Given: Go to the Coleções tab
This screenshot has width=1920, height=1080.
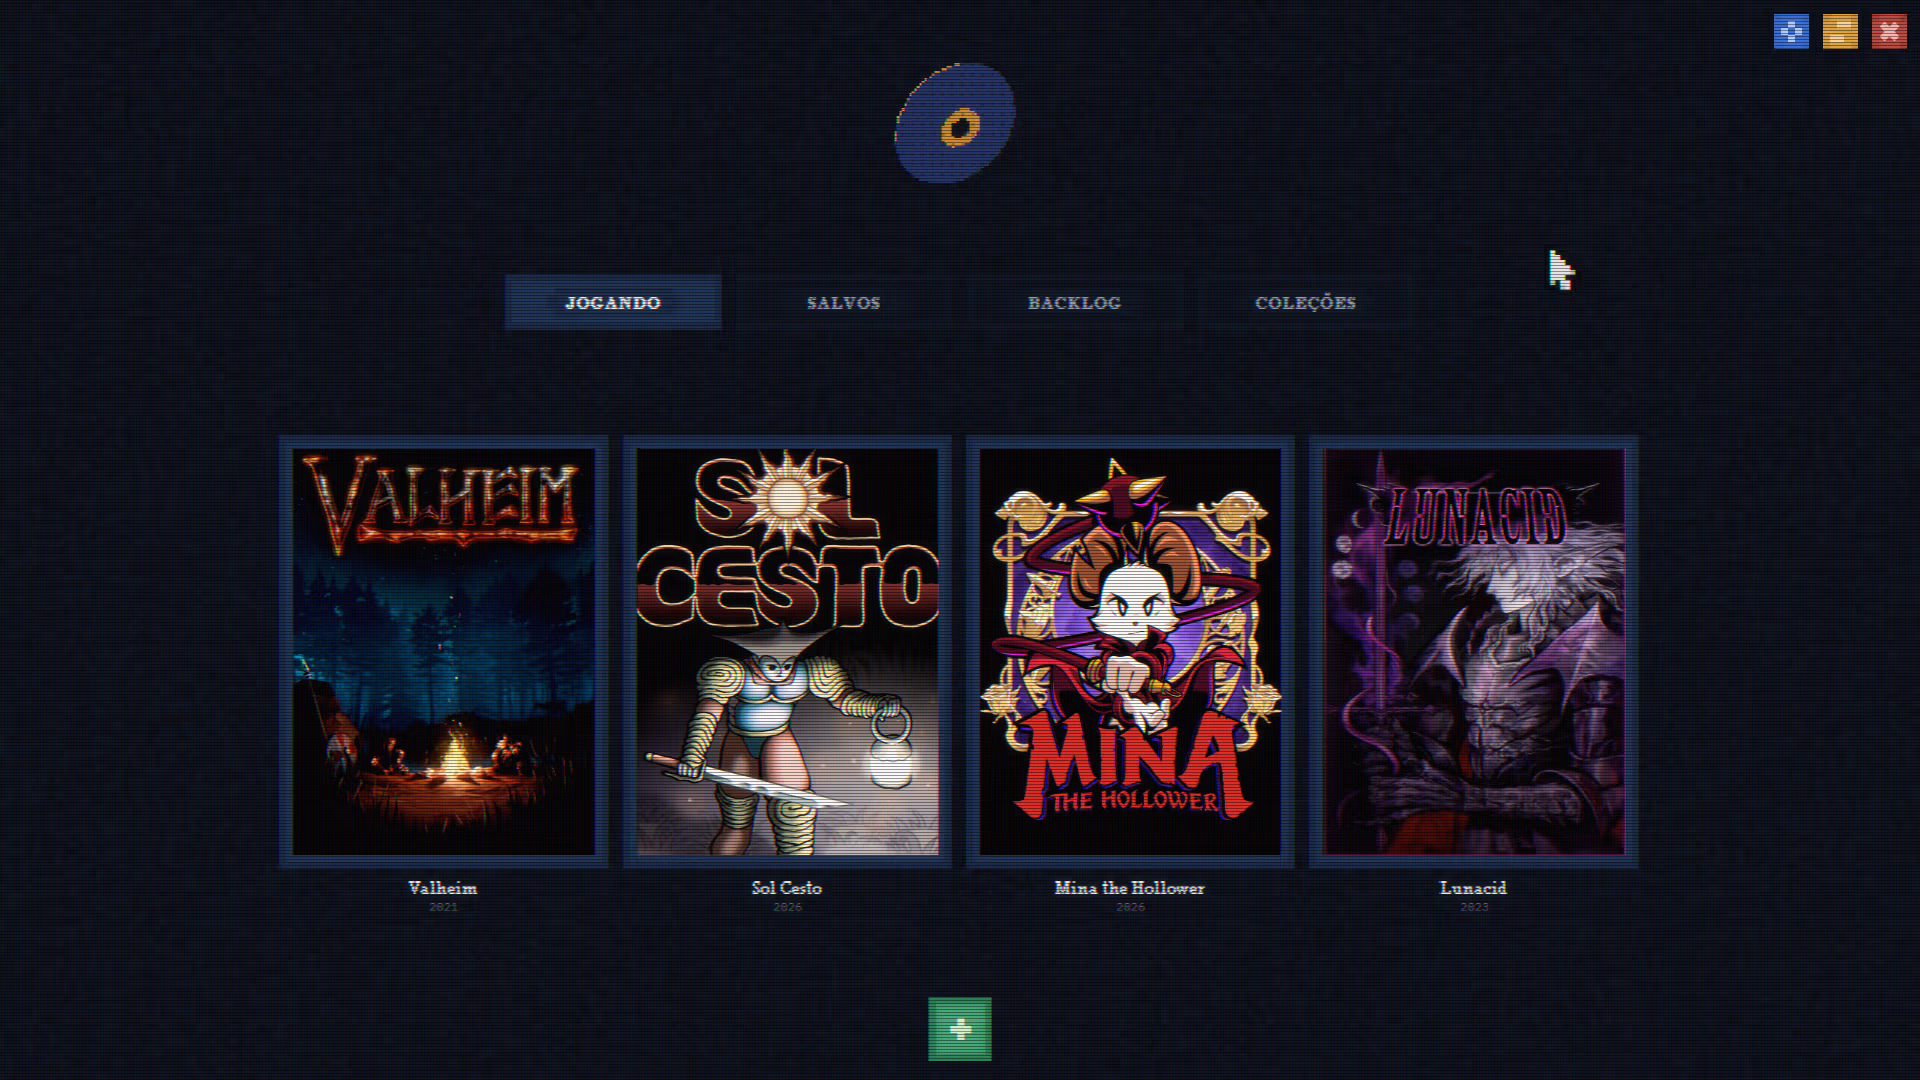Looking at the screenshot, I should (1306, 302).
